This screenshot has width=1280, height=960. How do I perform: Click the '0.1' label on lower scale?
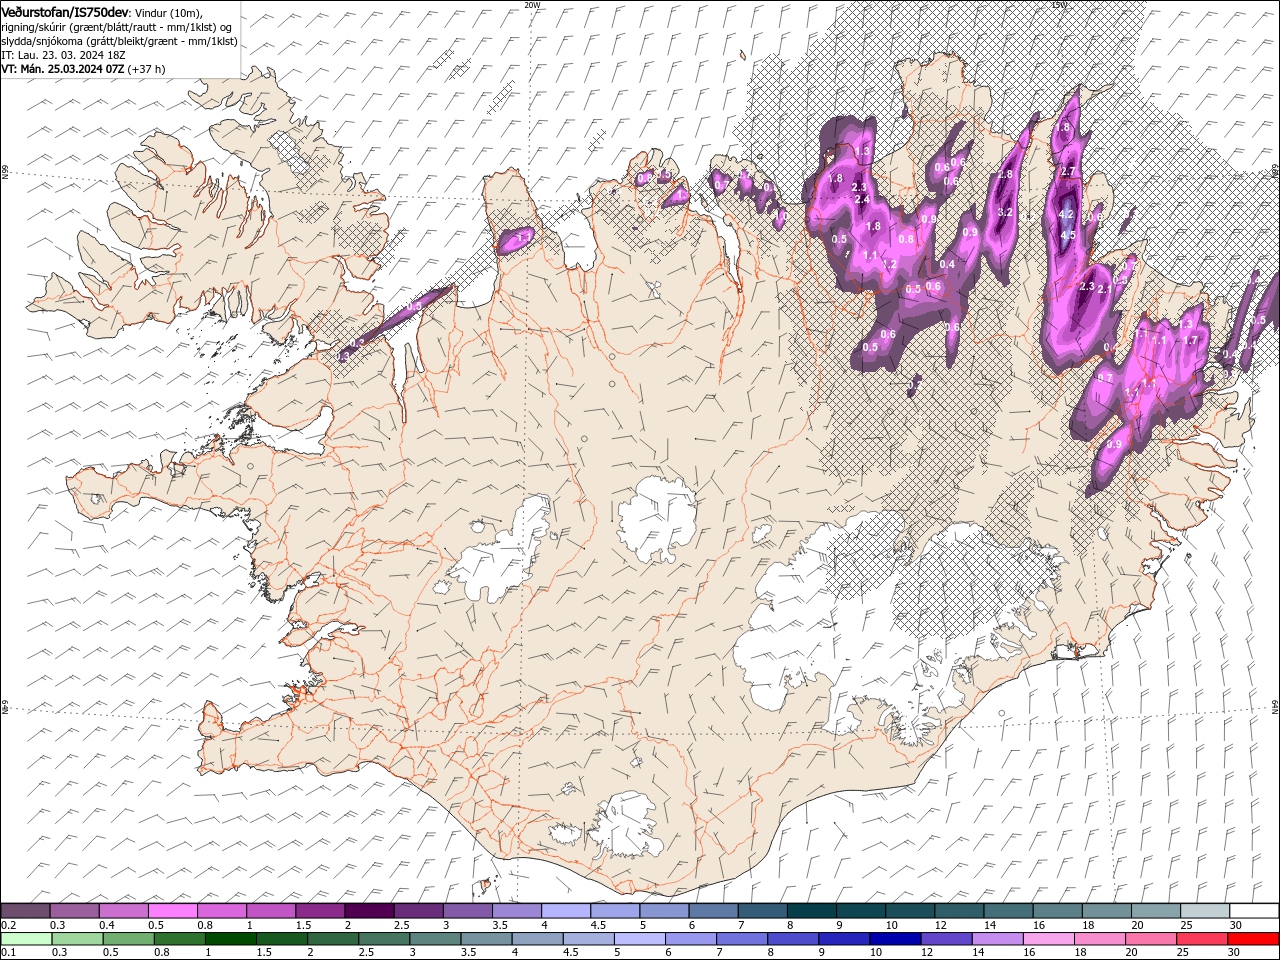tap(8, 953)
